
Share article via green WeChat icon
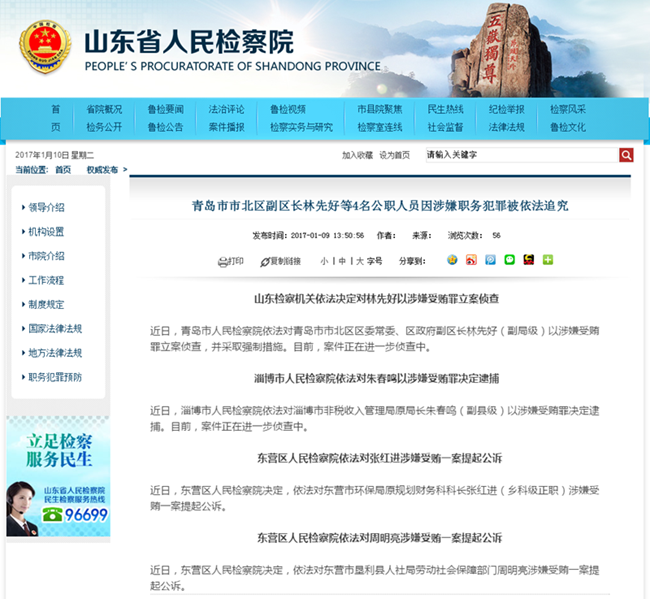(x=509, y=260)
